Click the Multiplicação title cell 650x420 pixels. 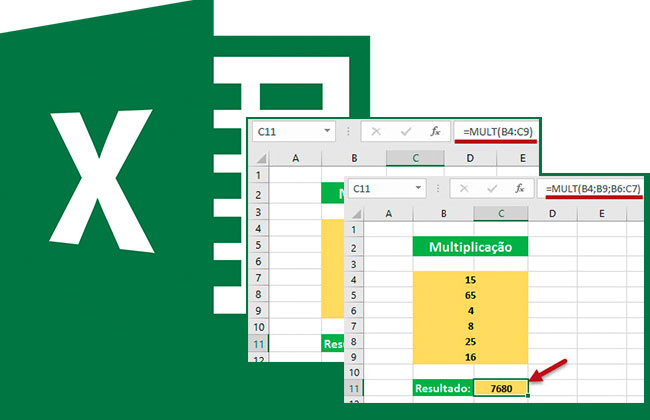coord(471,247)
